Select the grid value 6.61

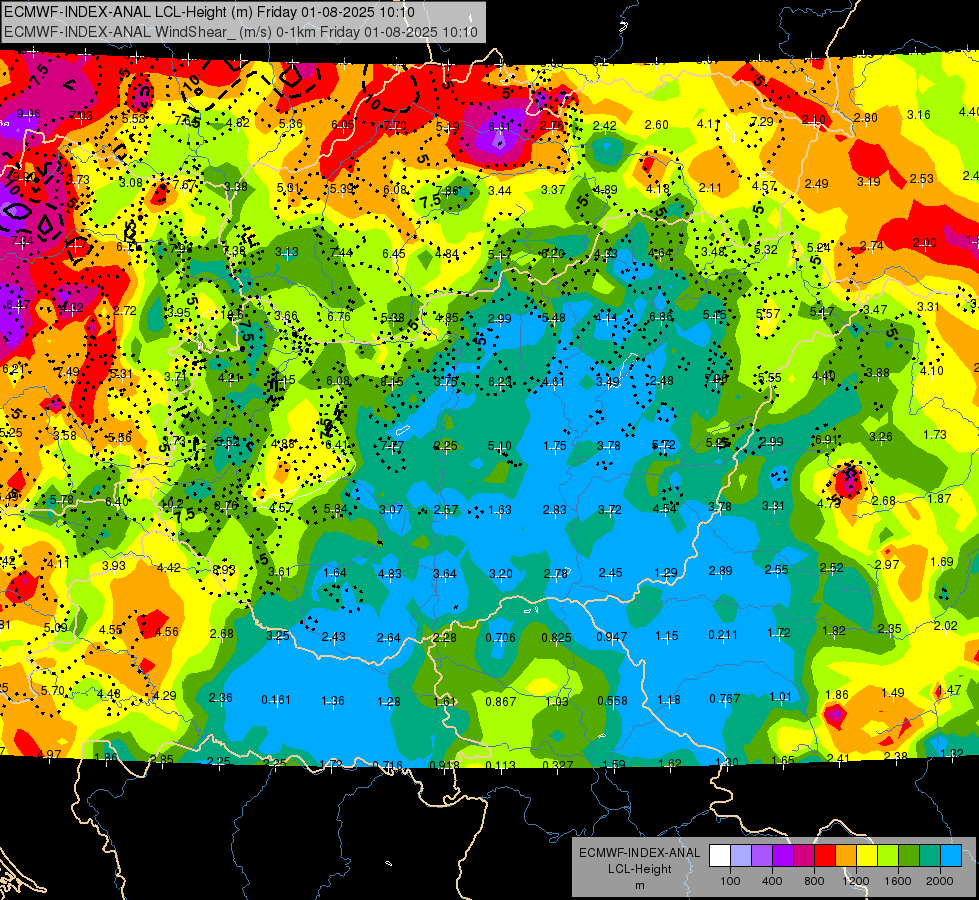pyautogui.click(x=499, y=127)
